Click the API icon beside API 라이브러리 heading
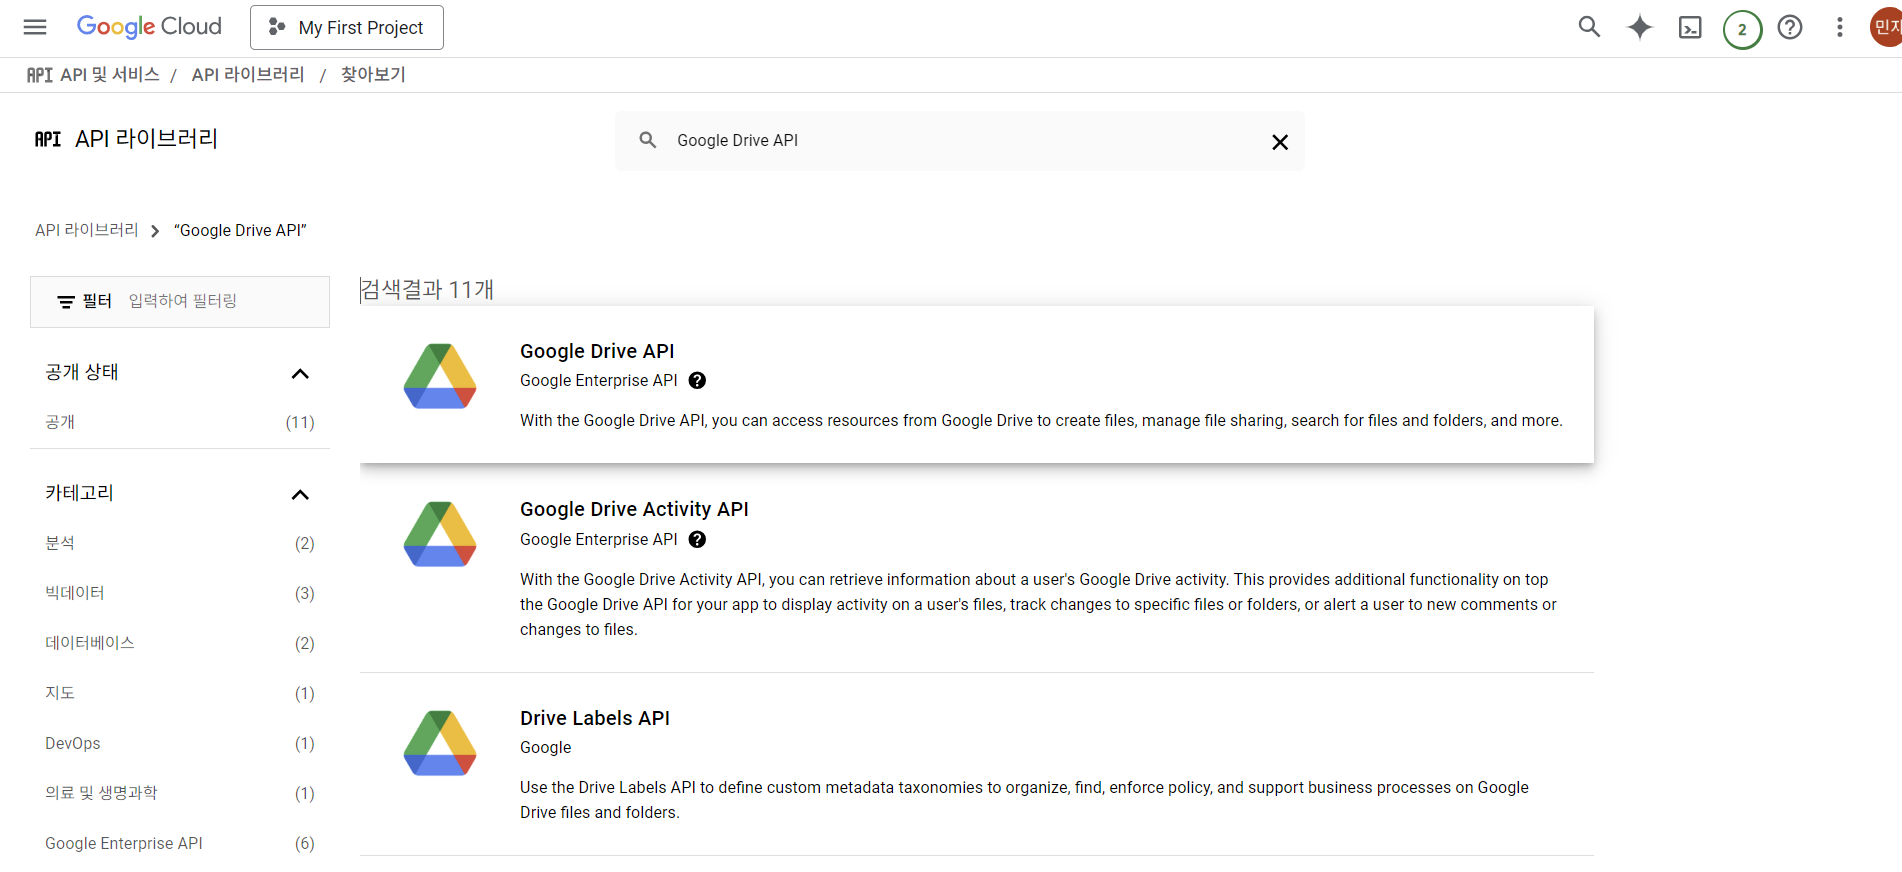This screenshot has height=872, width=1902. click(x=48, y=139)
